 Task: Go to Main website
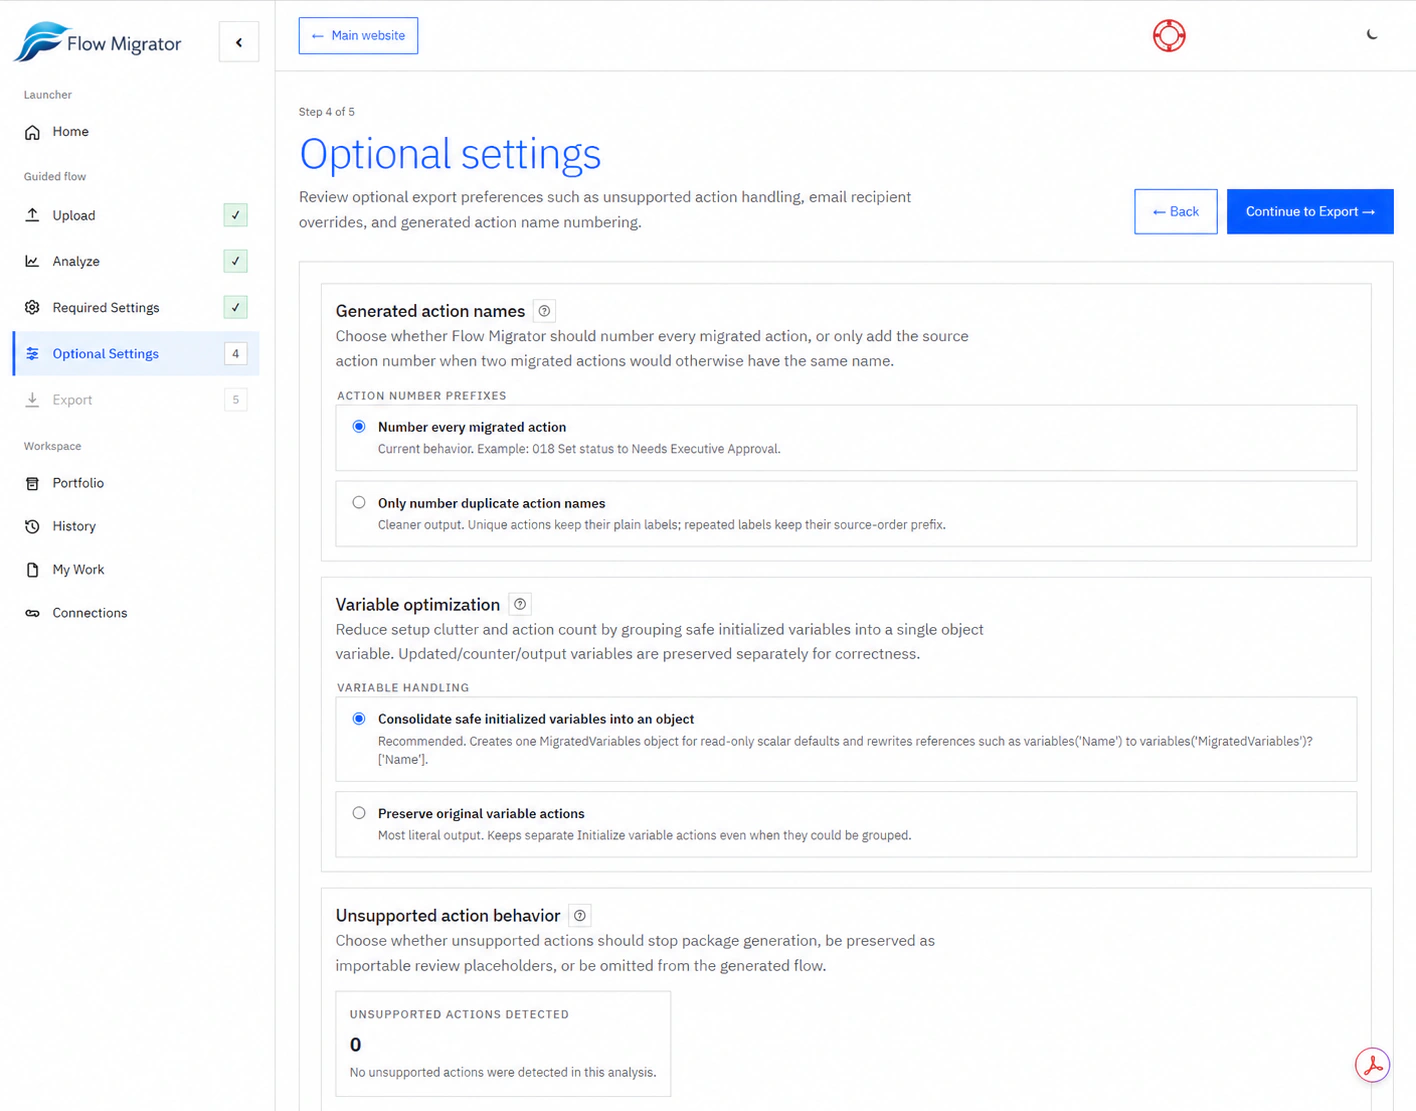pos(358,35)
